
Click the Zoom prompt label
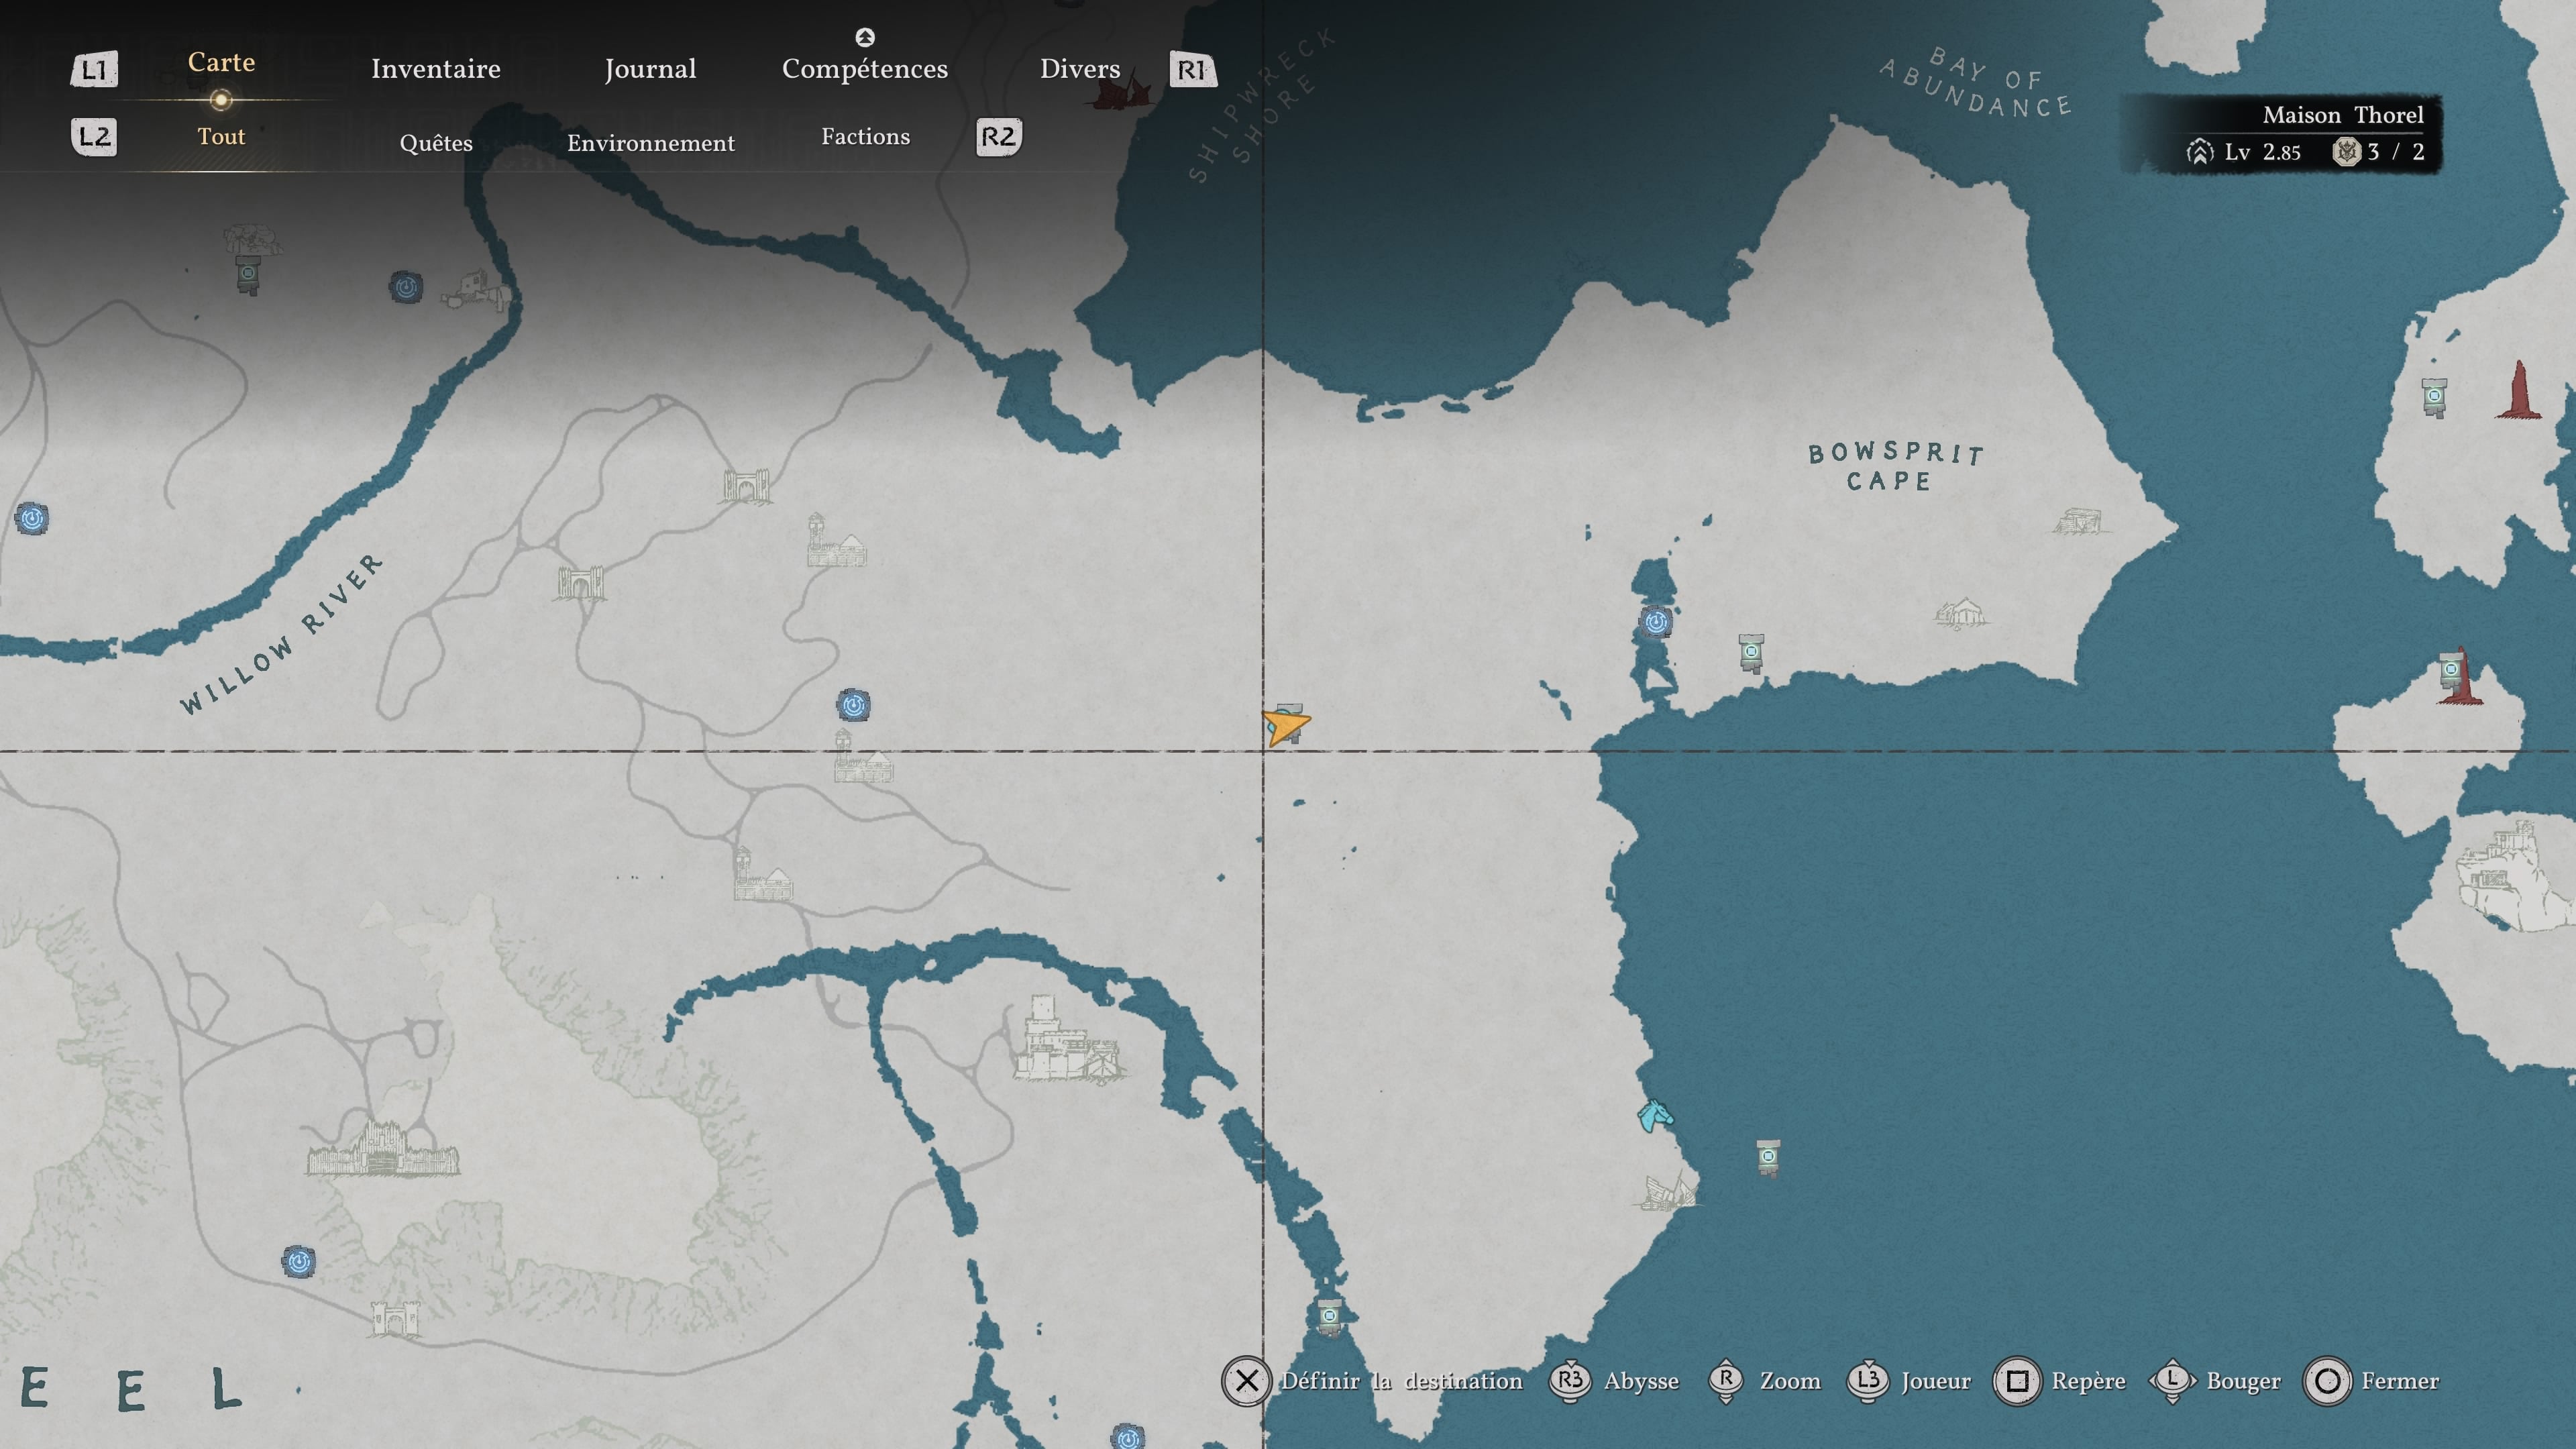(x=1790, y=1381)
